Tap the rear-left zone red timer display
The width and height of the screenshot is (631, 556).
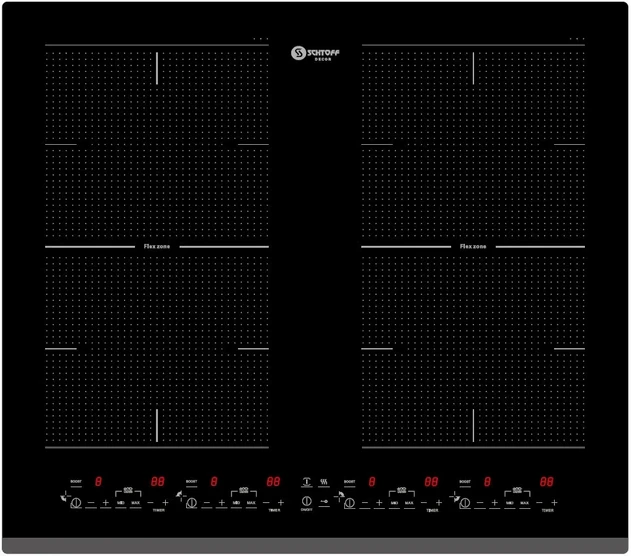pyautogui.click(x=273, y=482)
